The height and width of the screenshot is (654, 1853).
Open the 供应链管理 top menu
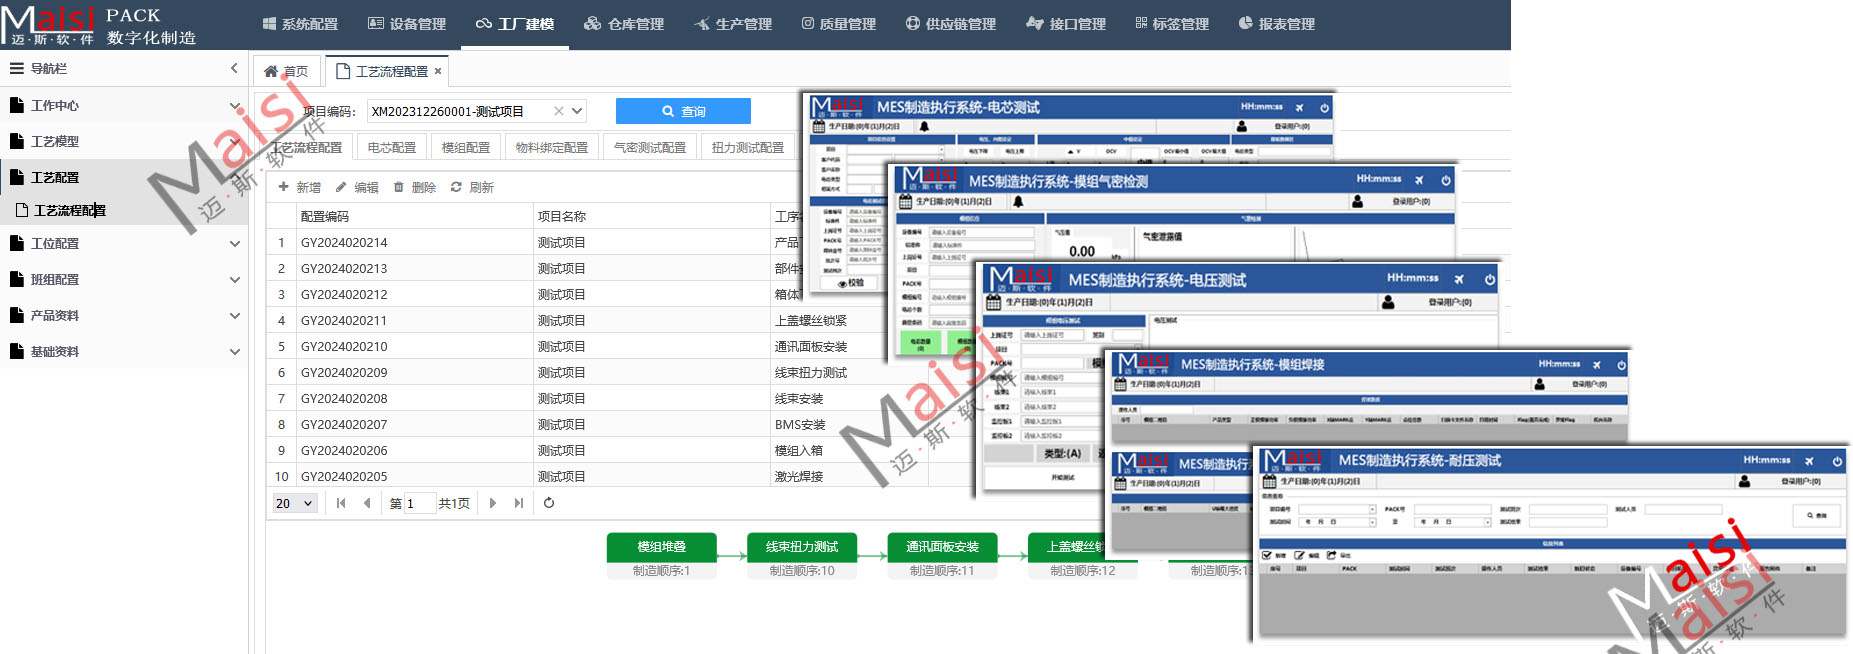click(x=950, y=24)
